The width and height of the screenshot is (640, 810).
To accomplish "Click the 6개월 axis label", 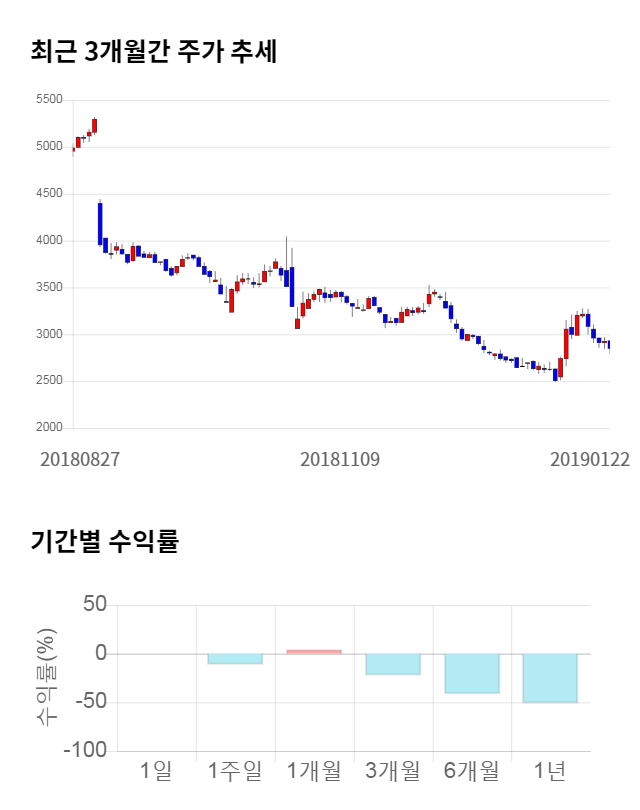I will [x=472, y=771].
